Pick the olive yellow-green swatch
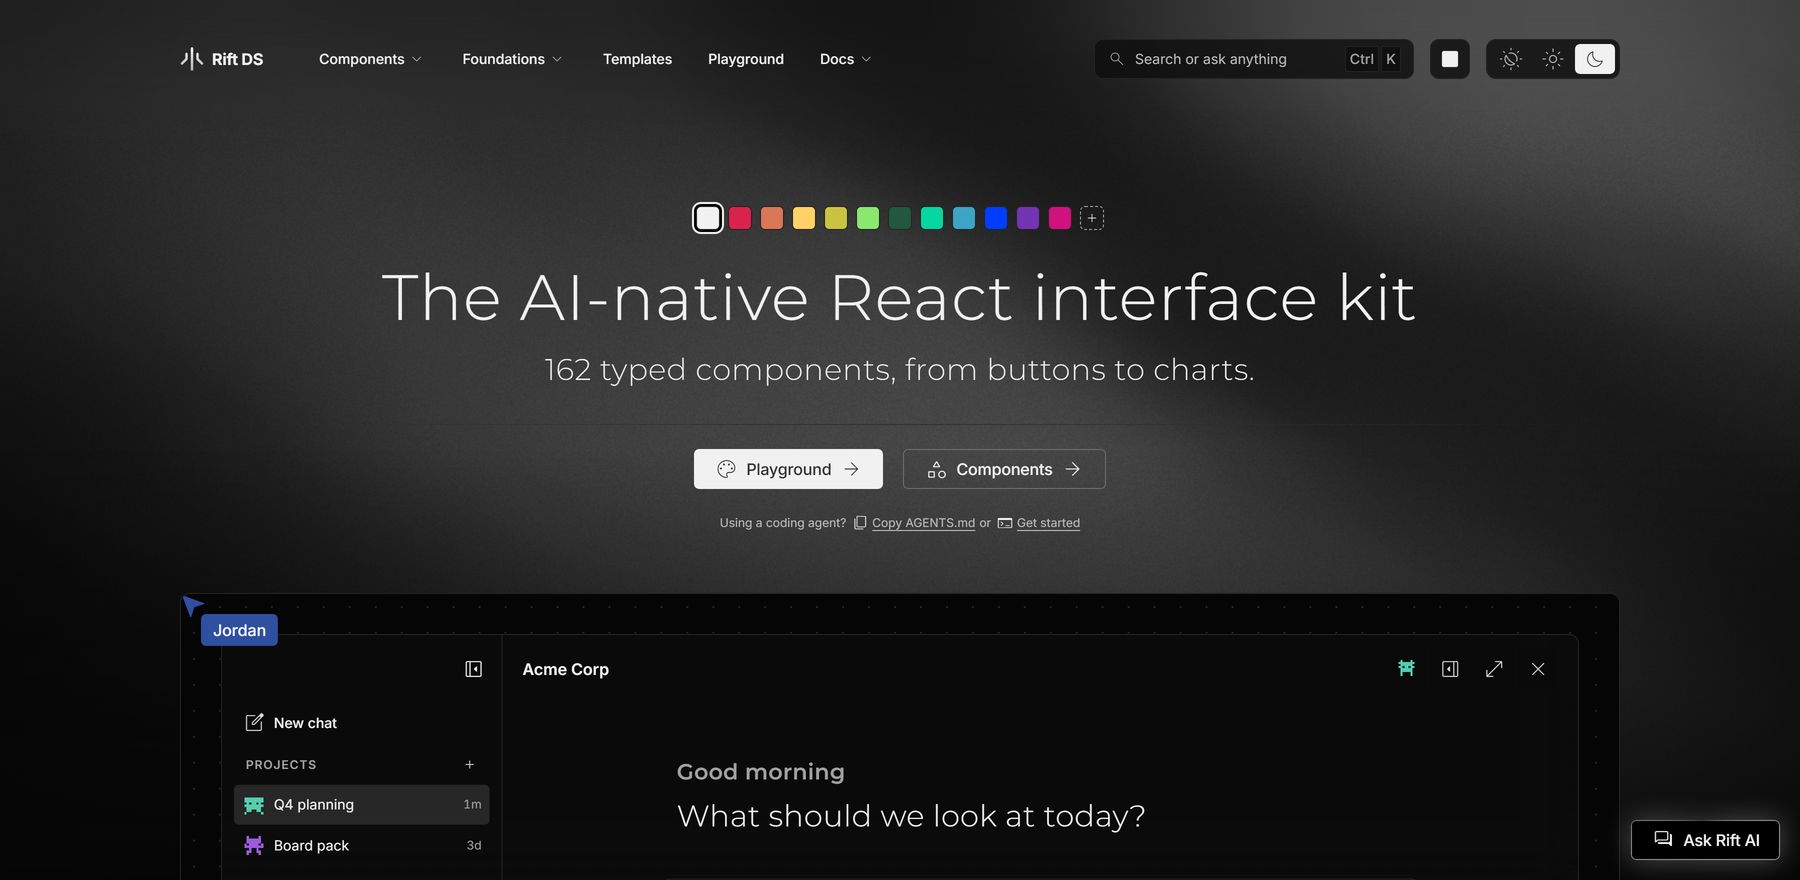The height and width of the screenshot is (880, 1800). pyautogui.click(x=836, y=218)
